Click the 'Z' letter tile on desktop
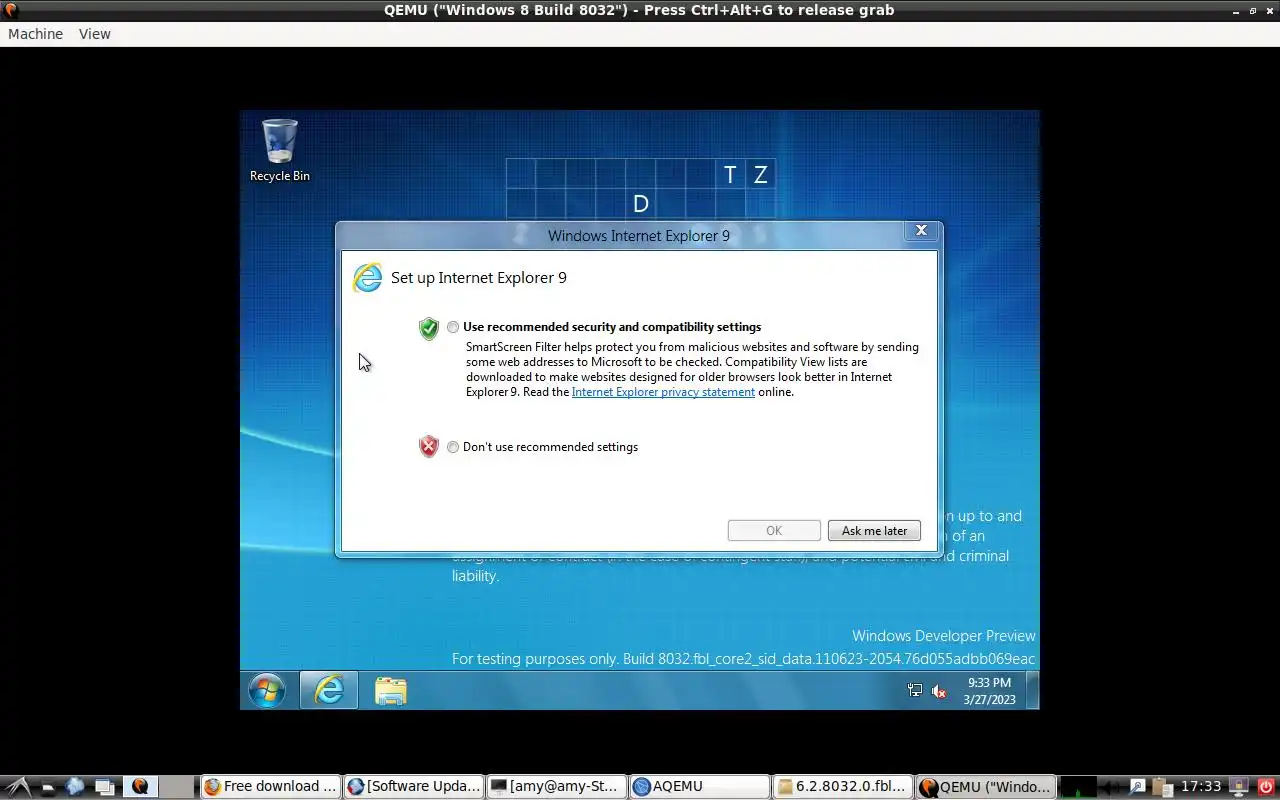This screenshot has width=1280, height=800. pyautogui.click(x=760, y=175)
